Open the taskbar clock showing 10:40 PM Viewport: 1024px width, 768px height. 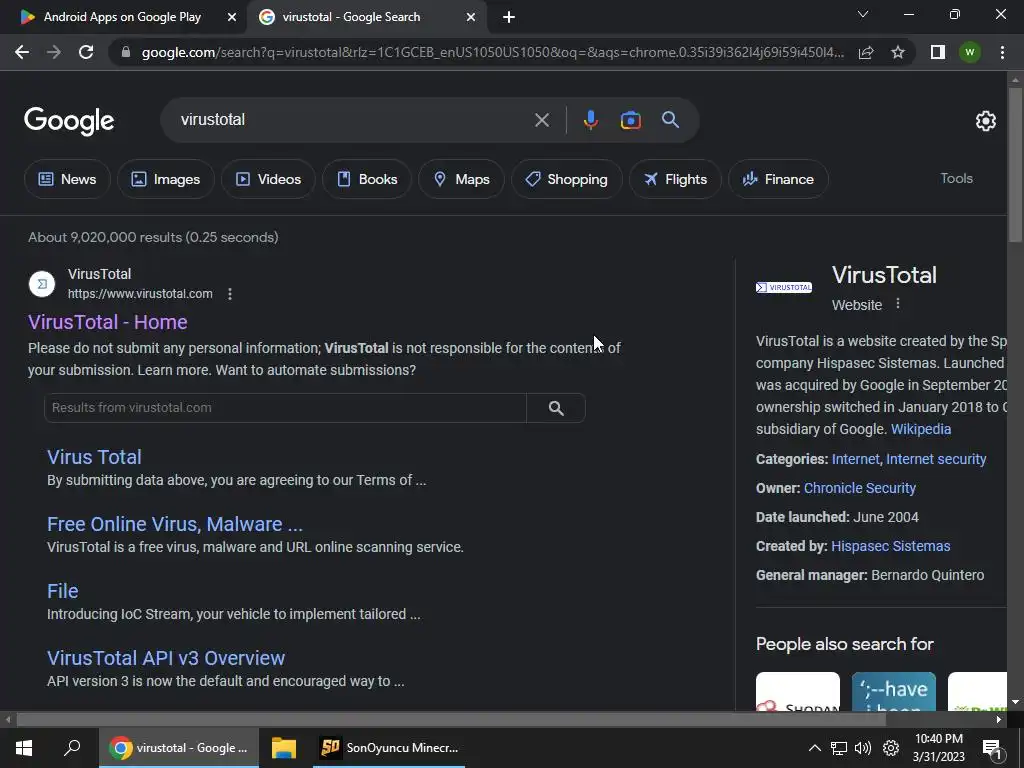coord(938,748)
